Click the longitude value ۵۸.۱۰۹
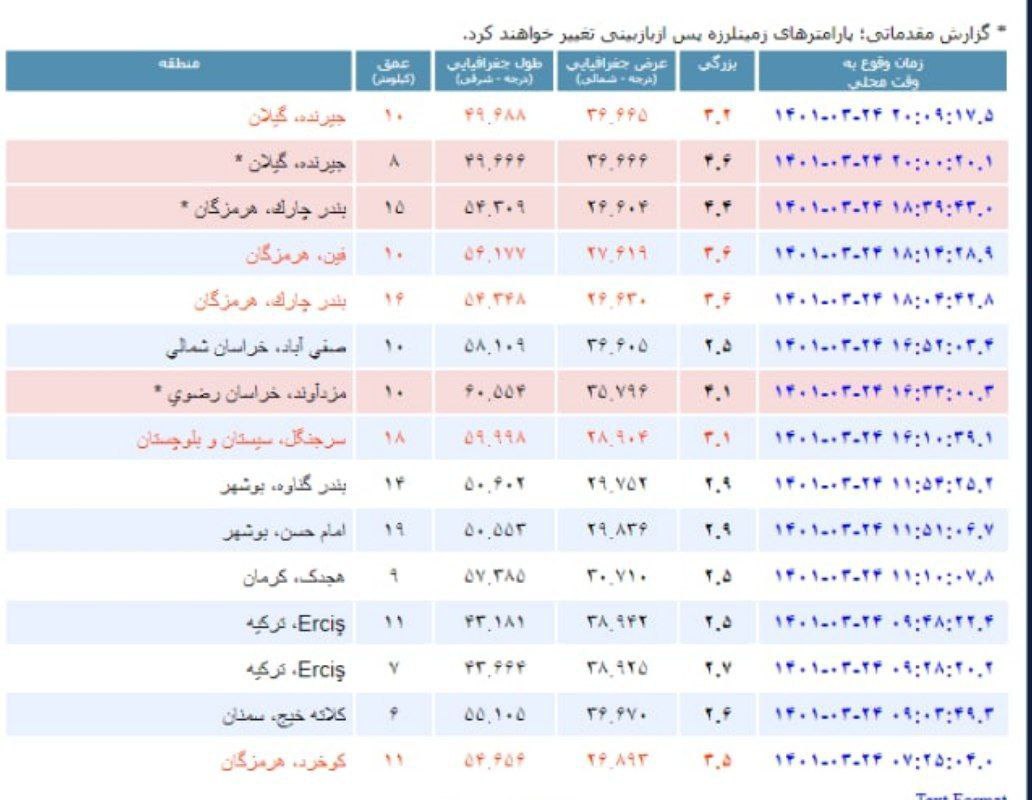The image size is (1032, 800). (x=494, y=346)
